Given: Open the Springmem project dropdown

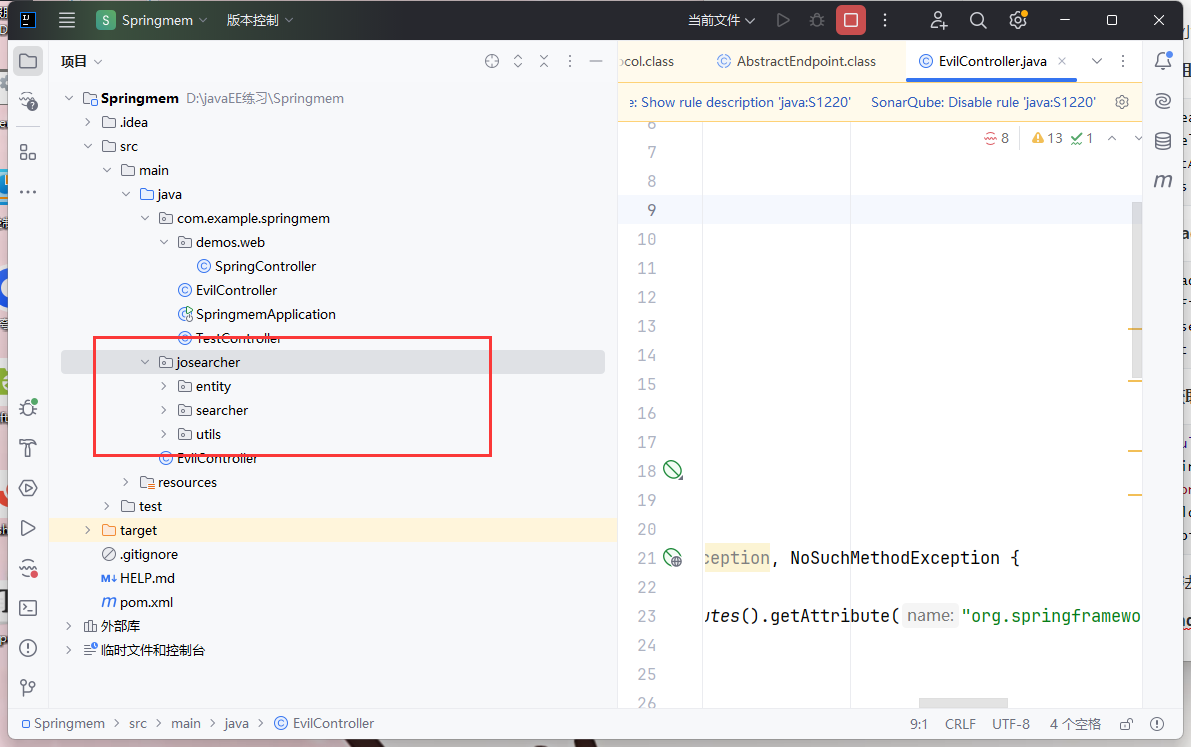Looking at the screenshot, I should click(153, 20).
